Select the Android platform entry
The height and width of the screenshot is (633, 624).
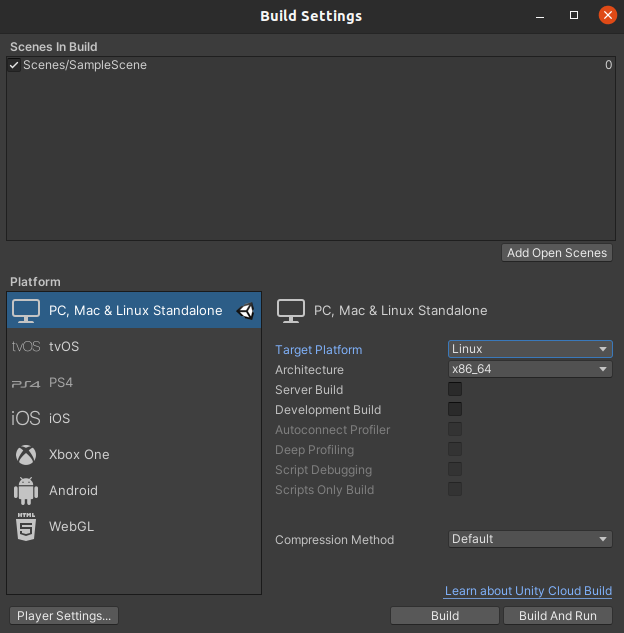pyautogui.click(x=74, y=491)
